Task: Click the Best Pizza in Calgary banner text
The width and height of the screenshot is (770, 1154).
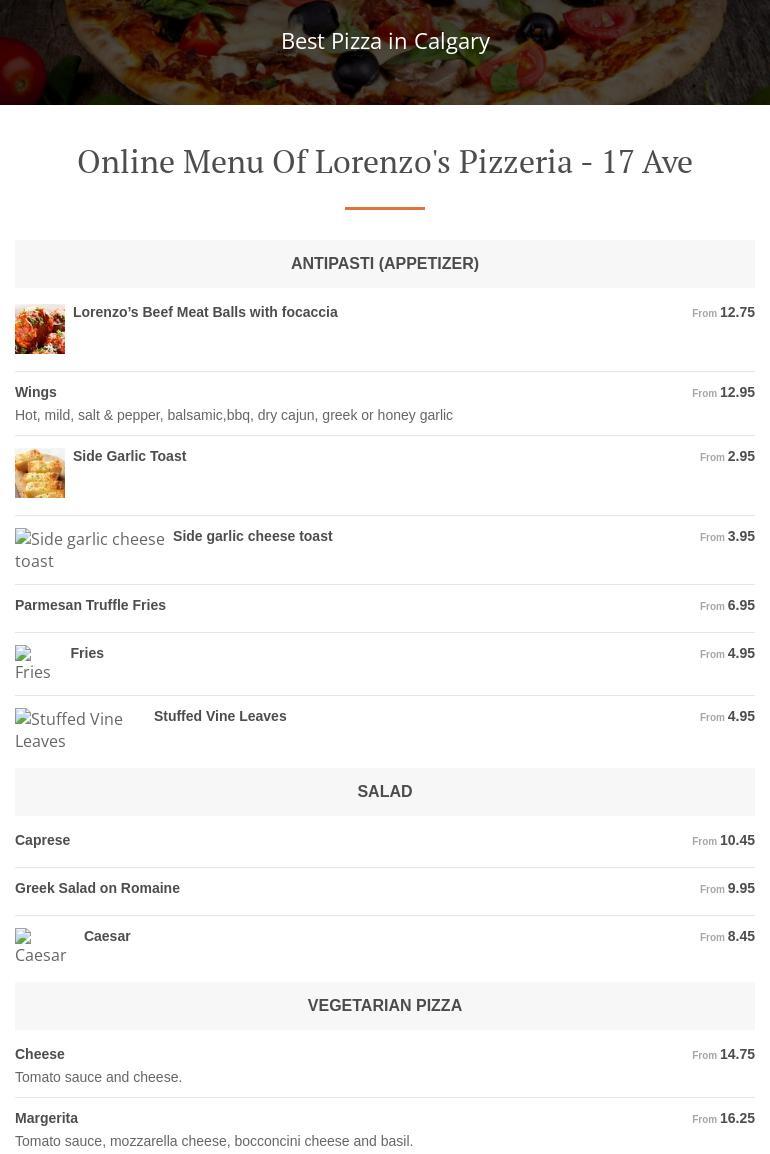Action: (x=385, y=41)
